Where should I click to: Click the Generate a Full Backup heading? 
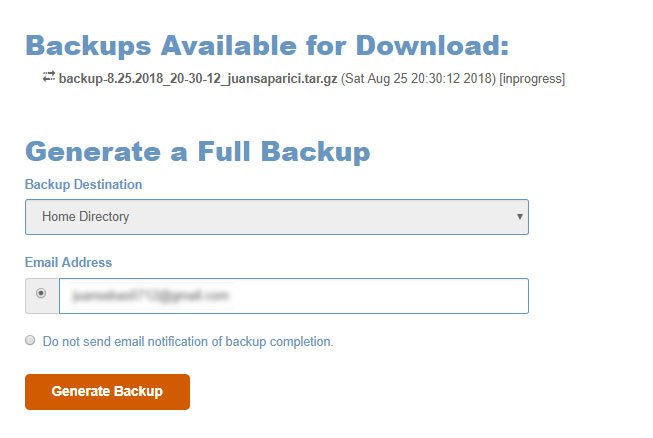pos(197,152)
